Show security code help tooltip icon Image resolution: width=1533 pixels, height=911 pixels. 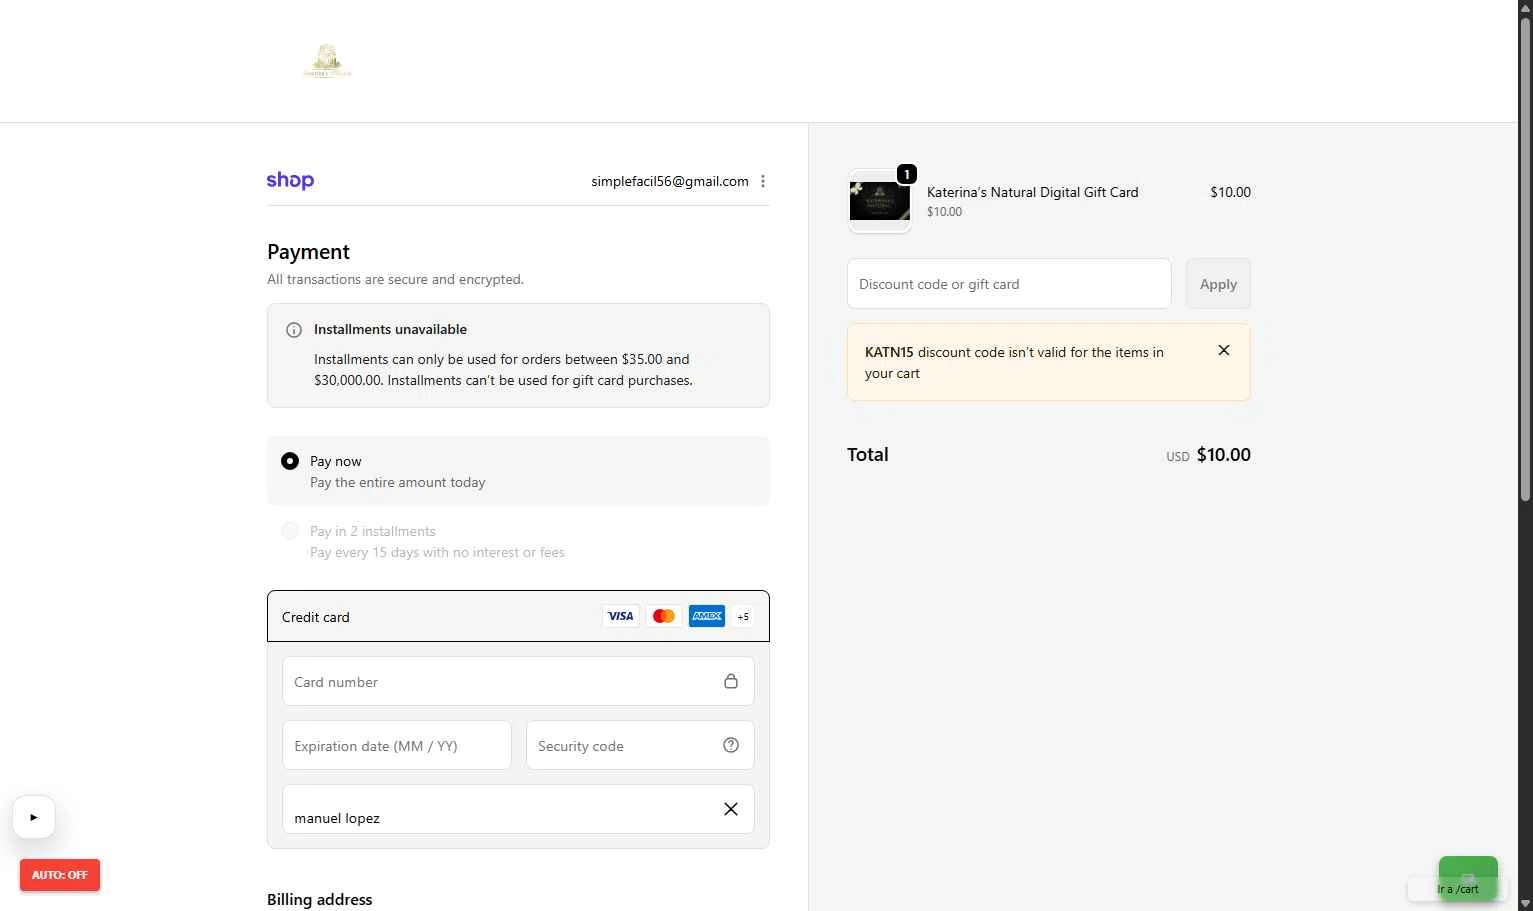[731, 745]
